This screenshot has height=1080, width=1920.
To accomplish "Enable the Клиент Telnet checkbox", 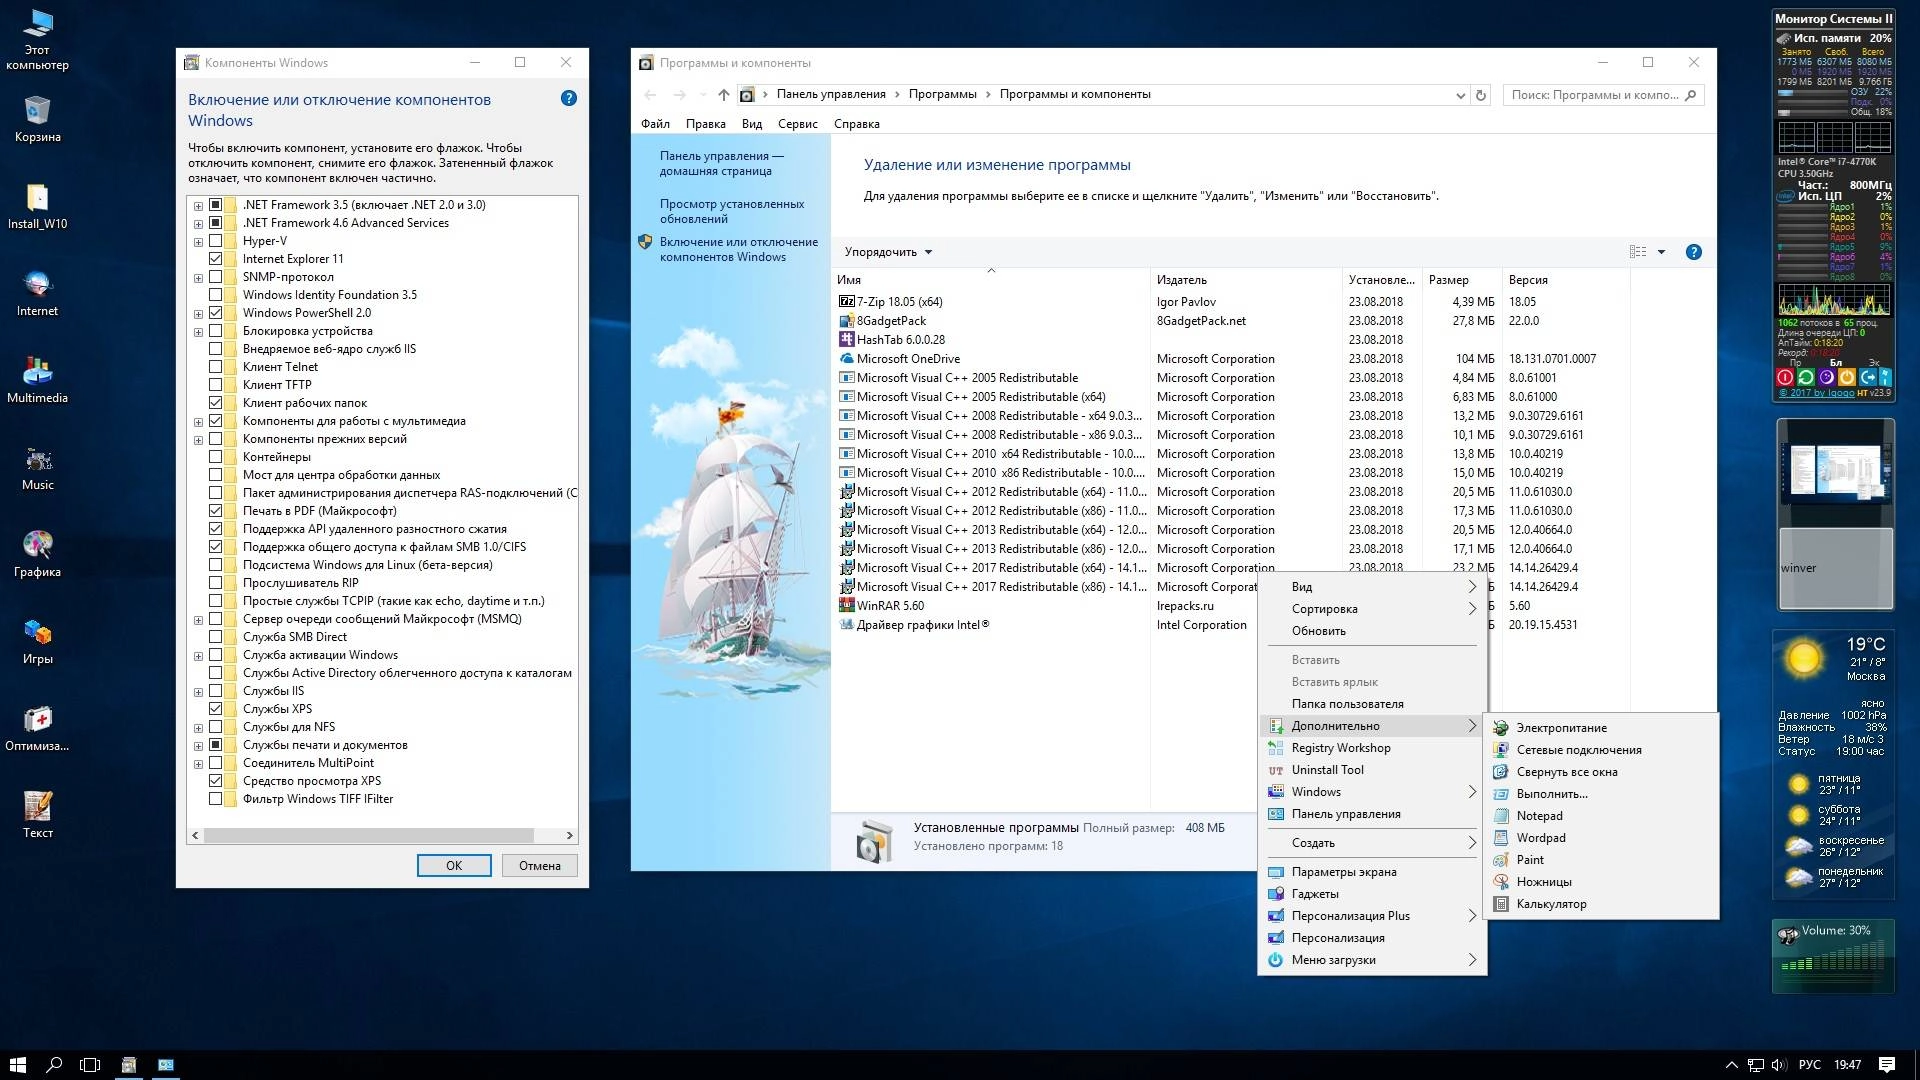I will (215, 367).
